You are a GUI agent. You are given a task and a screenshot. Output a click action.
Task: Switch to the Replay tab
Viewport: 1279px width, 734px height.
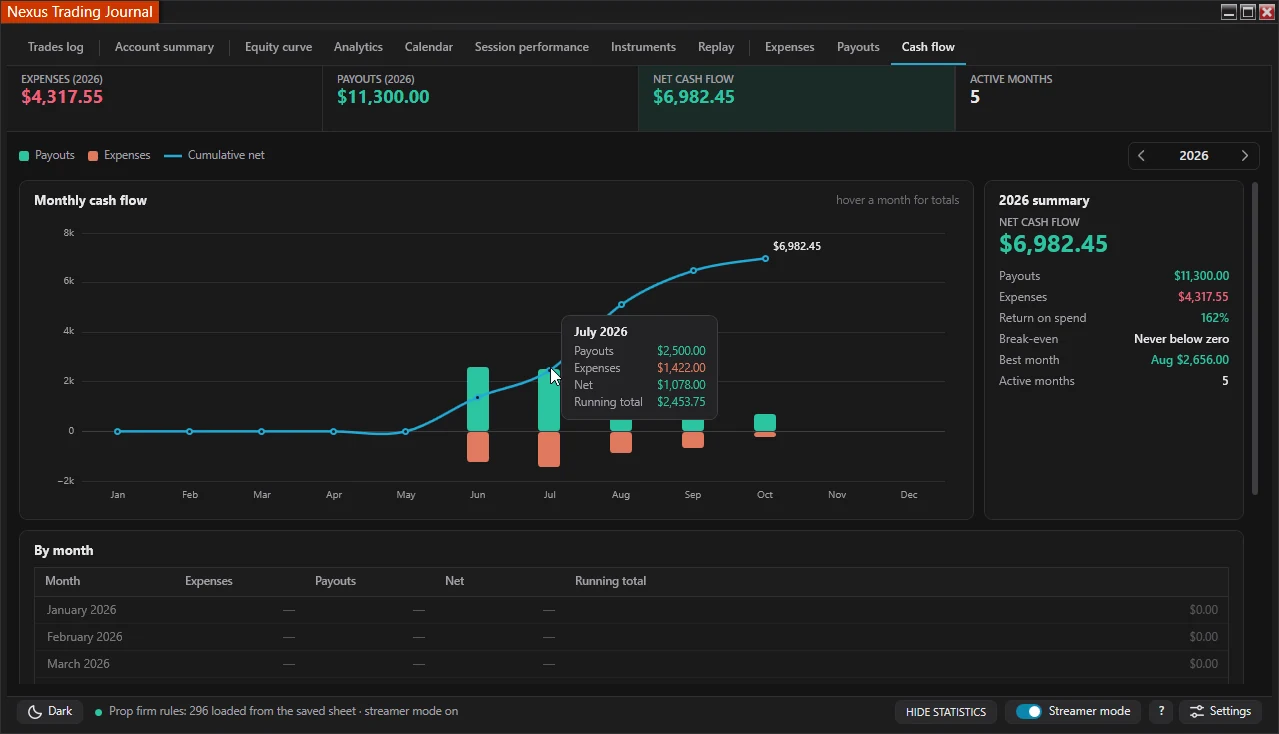pyautogui.click(x=716, y=47)
